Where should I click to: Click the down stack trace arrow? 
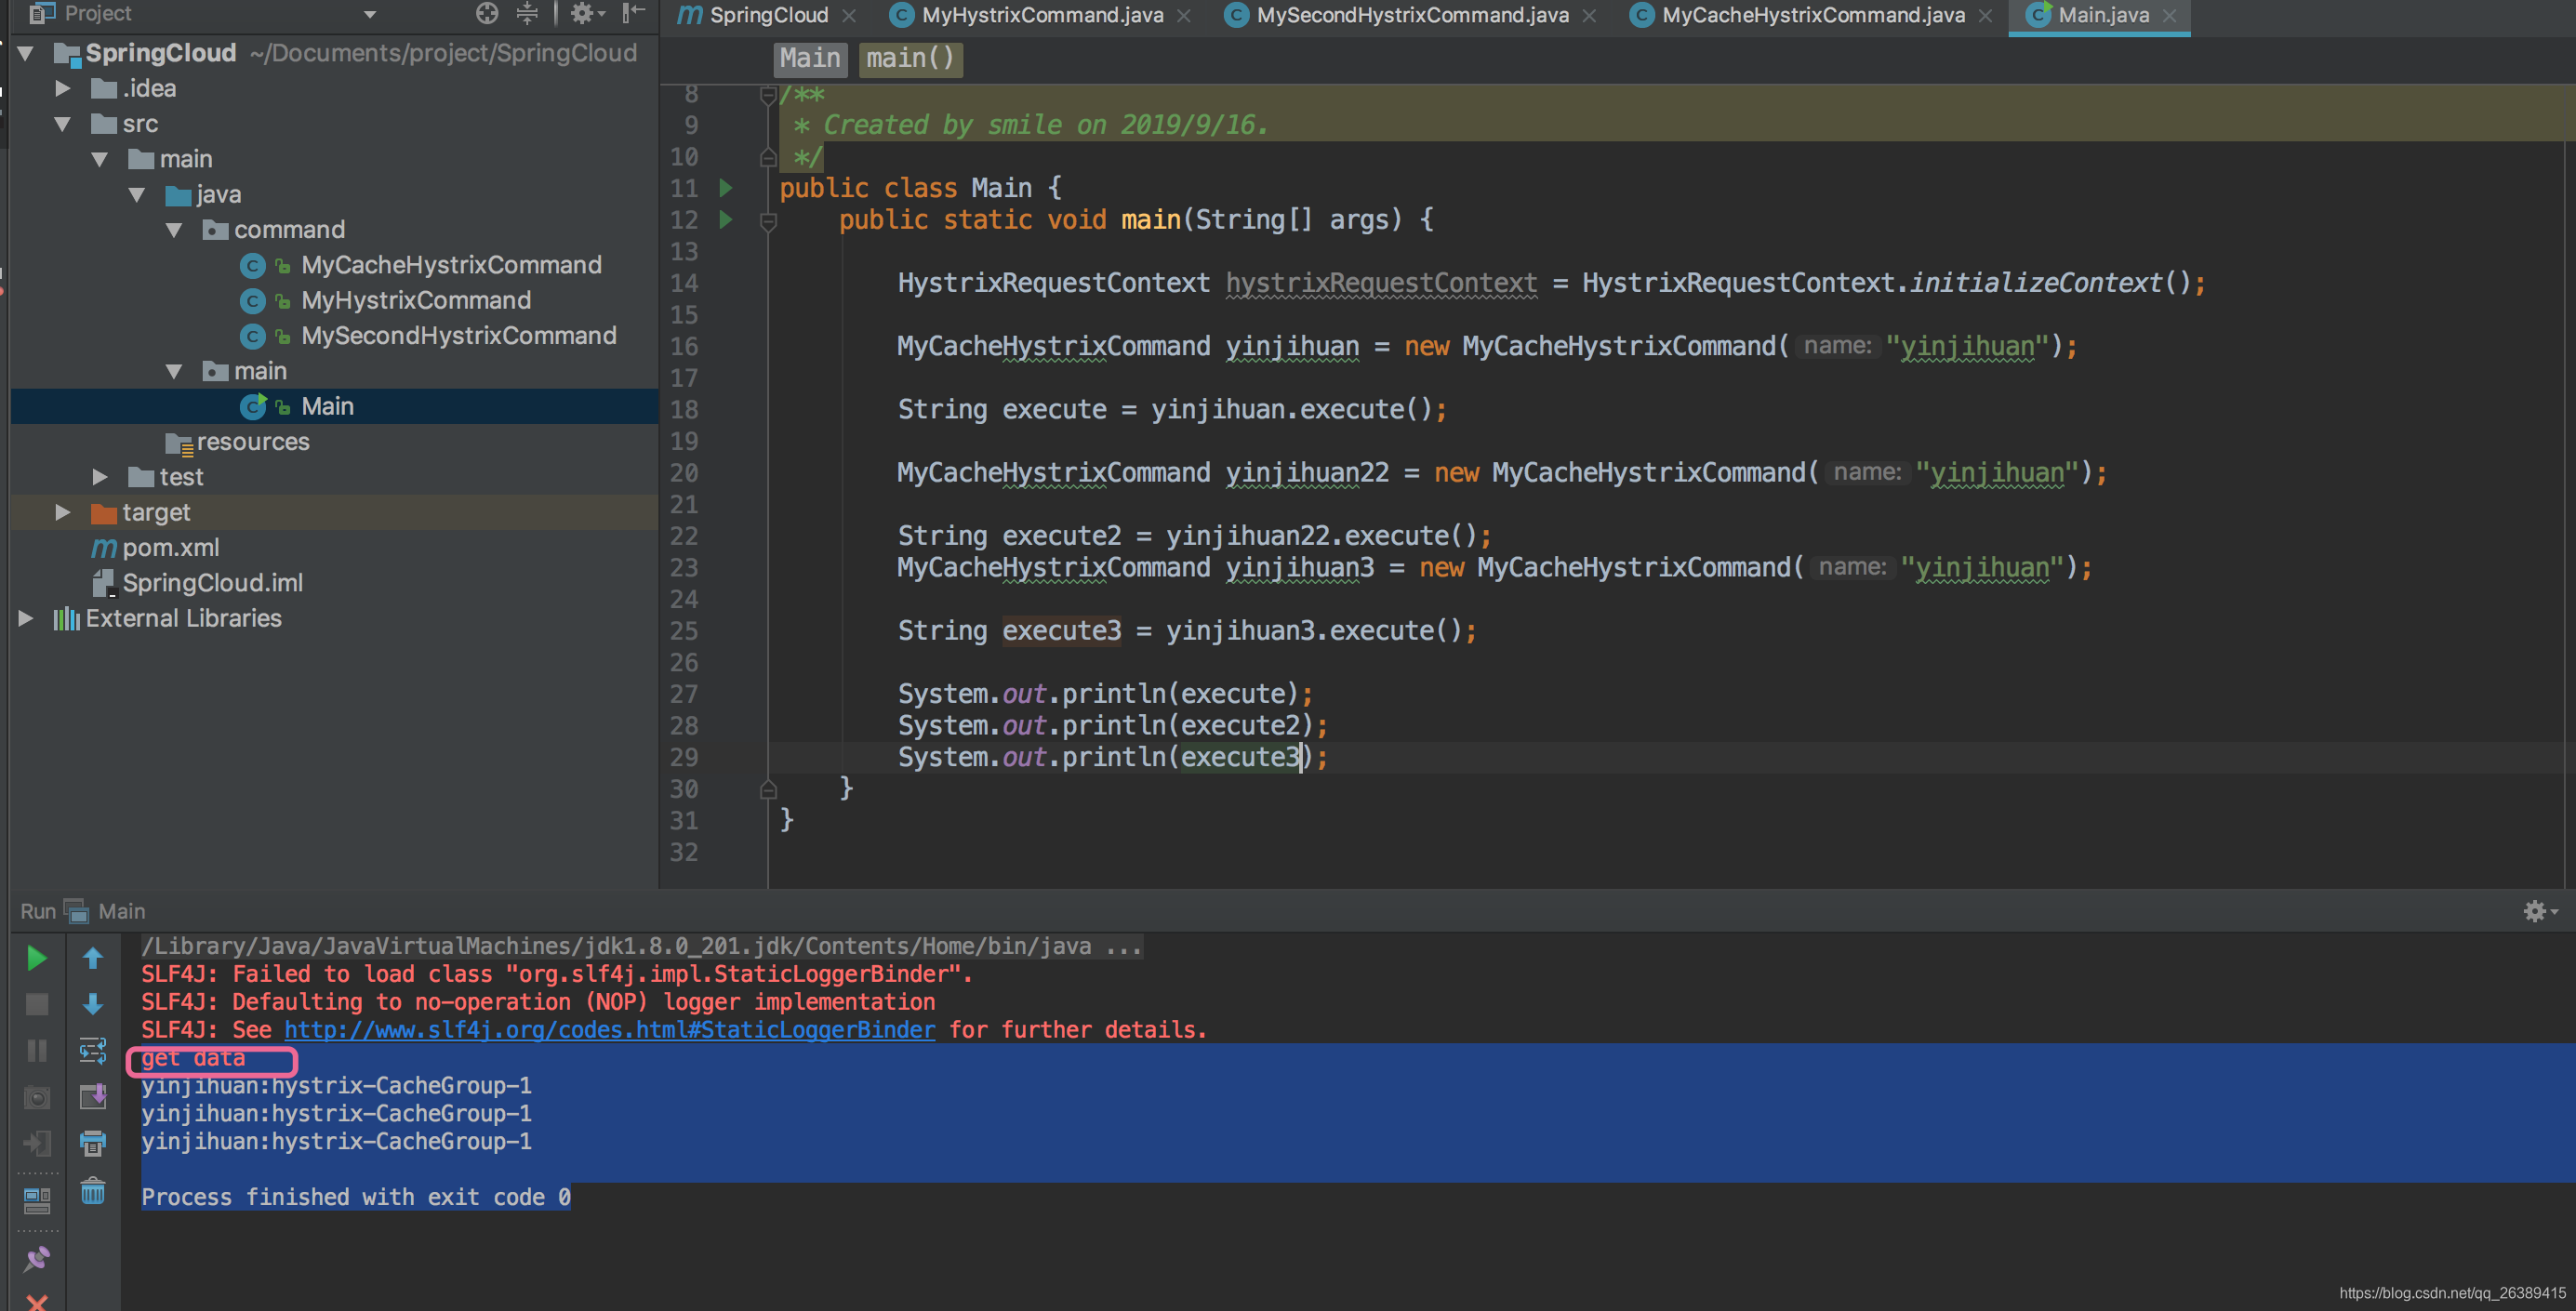(x=92, y=1004)
